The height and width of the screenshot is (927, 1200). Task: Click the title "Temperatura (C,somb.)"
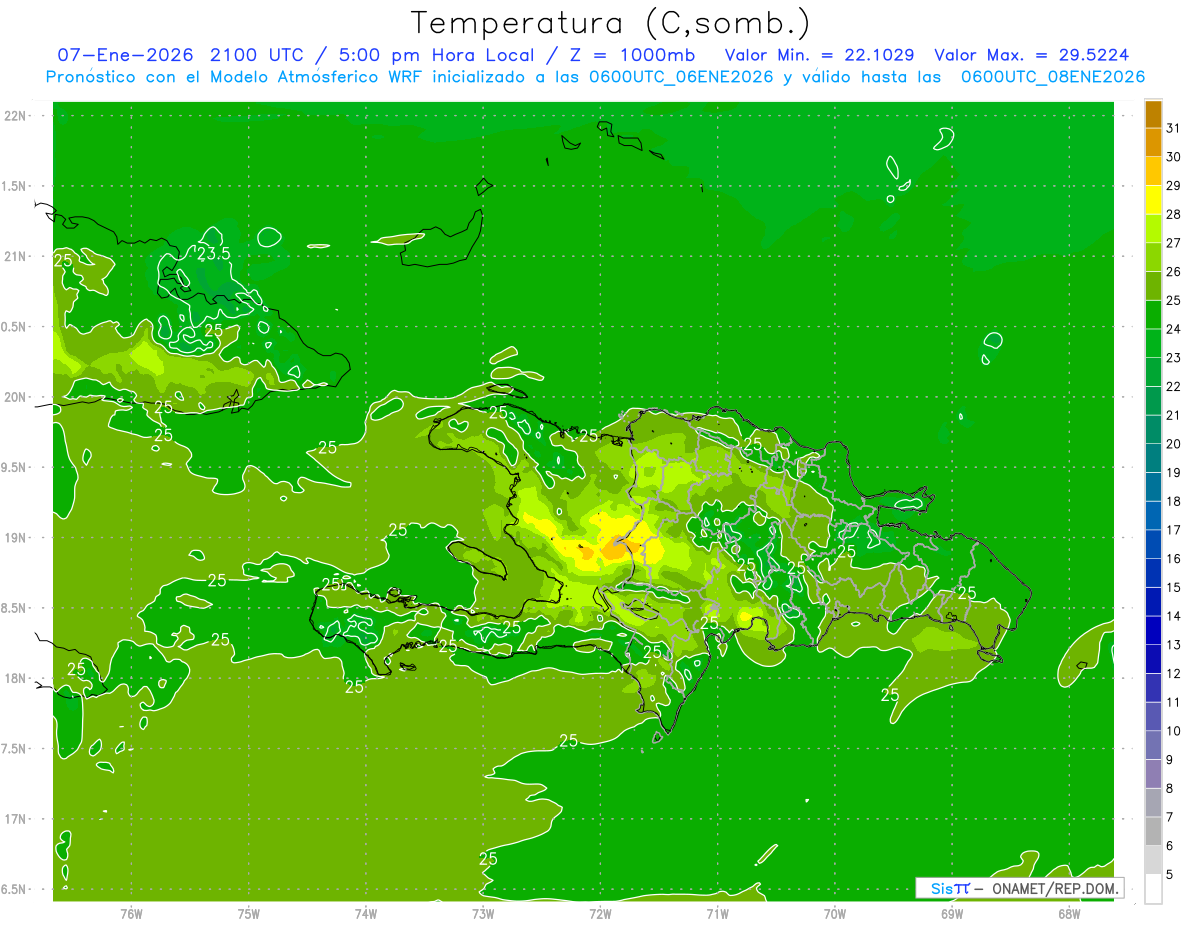[x=610, y=24]
